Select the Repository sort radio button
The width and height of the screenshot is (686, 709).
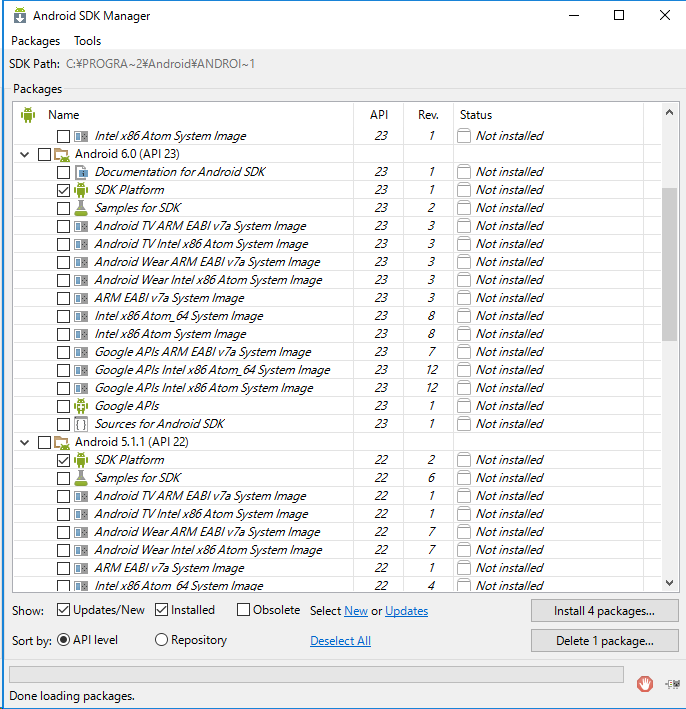click(161, 640)
